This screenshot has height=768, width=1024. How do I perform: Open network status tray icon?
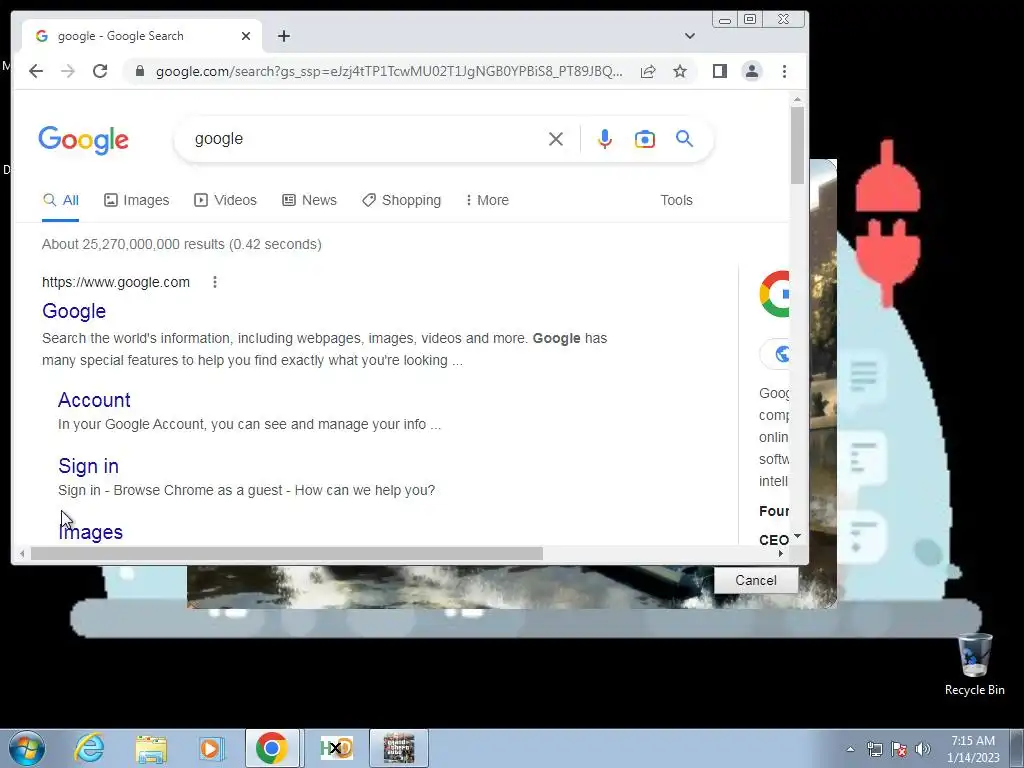point(874,749)
